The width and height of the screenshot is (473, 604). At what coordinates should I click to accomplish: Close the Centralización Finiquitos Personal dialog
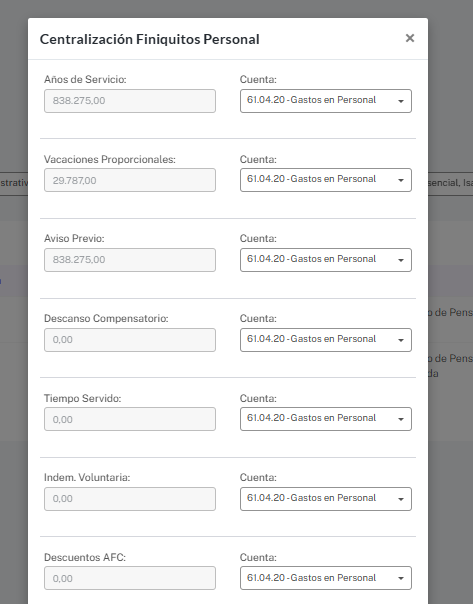(x=410, y=38)
